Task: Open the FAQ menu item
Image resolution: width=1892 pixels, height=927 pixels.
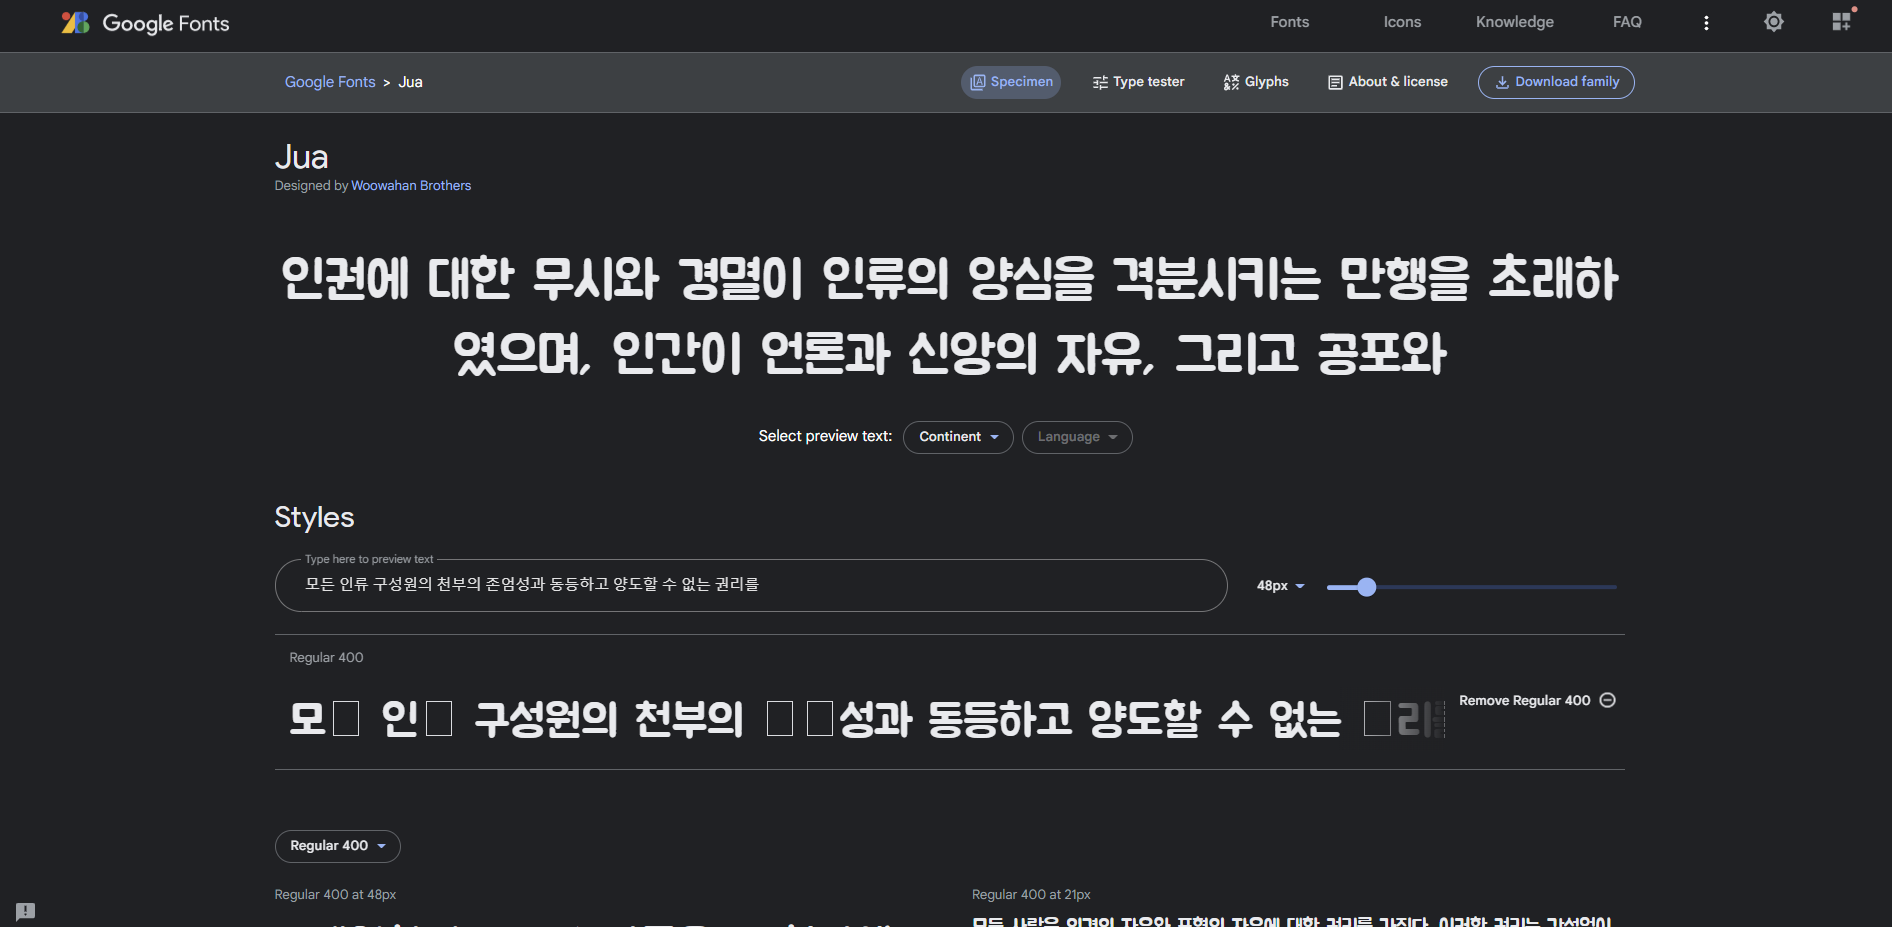Action: [x=1627, y=22]
